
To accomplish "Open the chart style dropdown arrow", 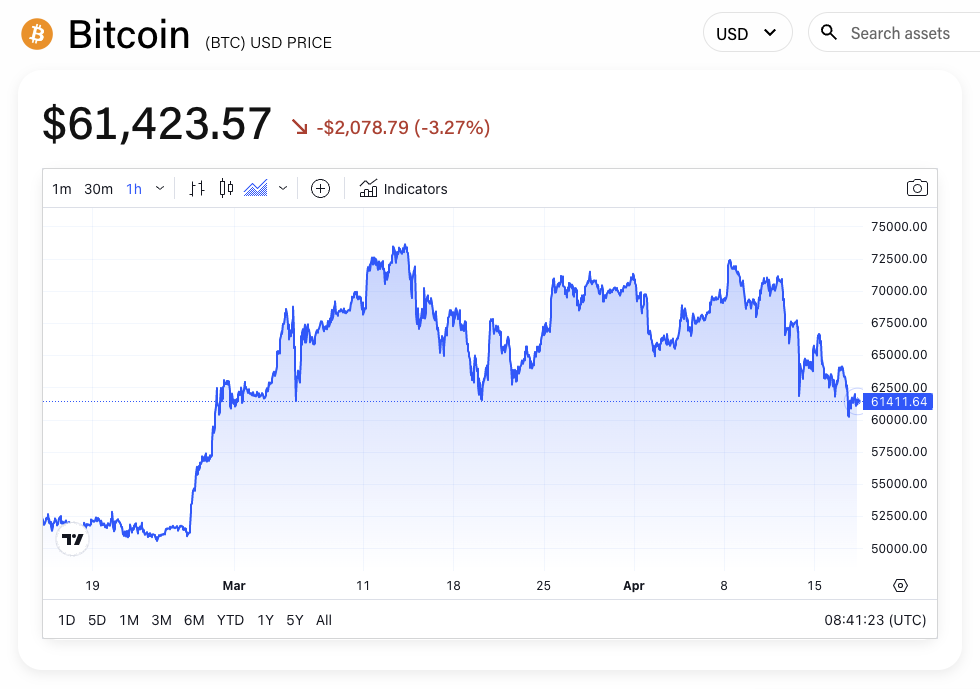I will coord(282,188).
